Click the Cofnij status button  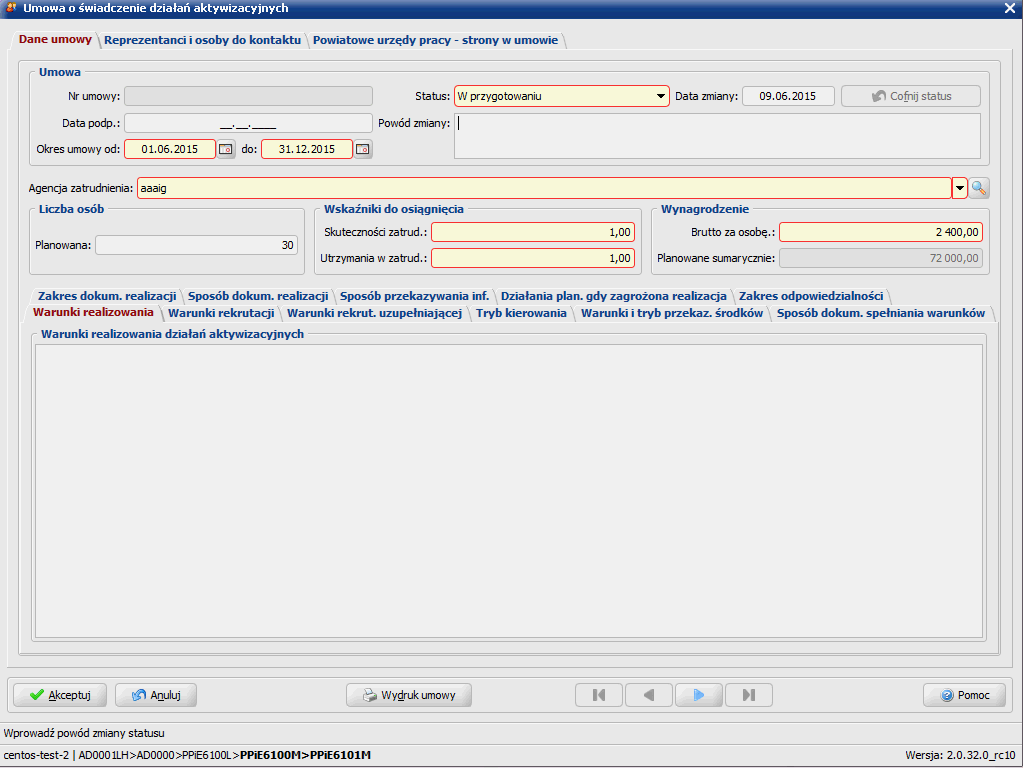[x=911, y=97]
